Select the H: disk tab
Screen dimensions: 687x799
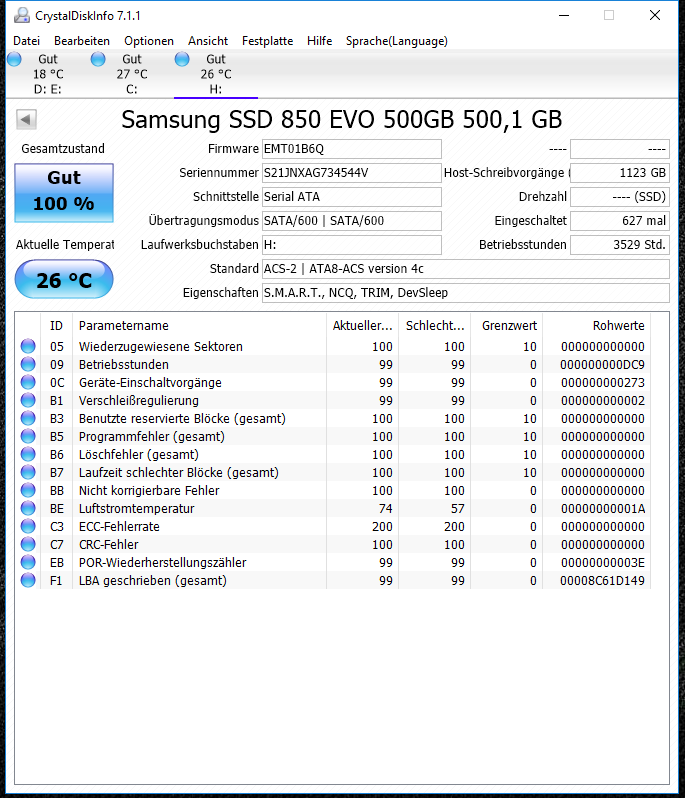point(216,74)
